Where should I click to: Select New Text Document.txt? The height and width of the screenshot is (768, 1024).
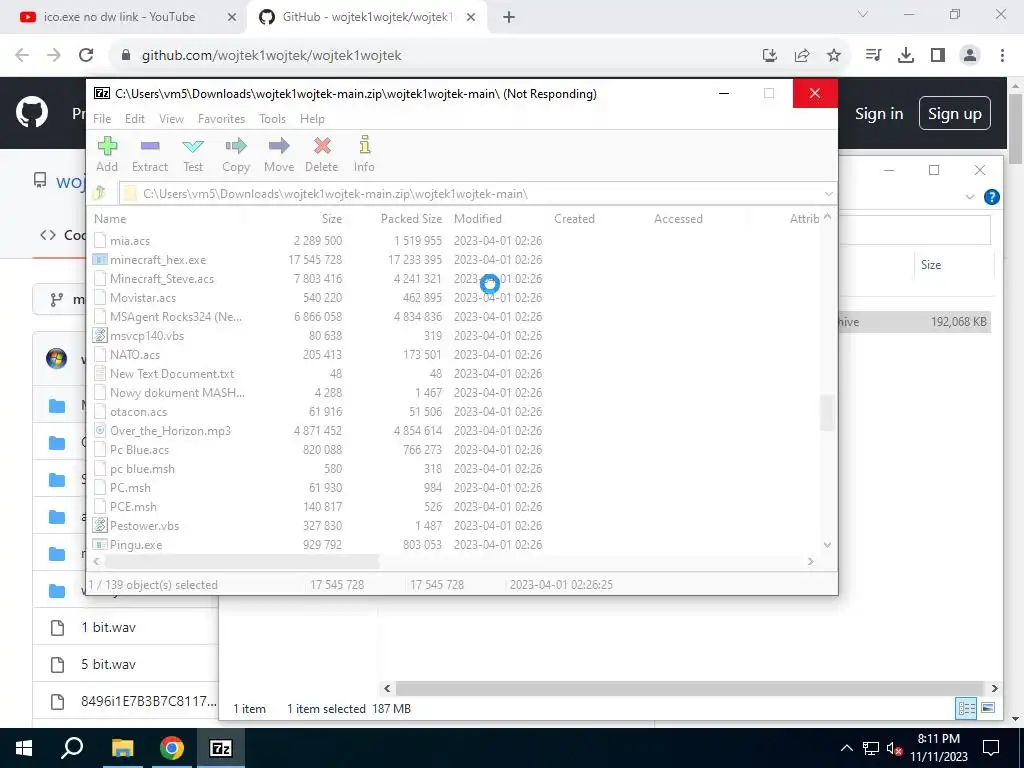coord(172,374)
